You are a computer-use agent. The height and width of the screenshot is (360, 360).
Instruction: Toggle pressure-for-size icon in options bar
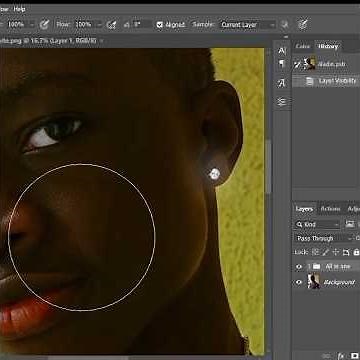click(x=302, y=24)
